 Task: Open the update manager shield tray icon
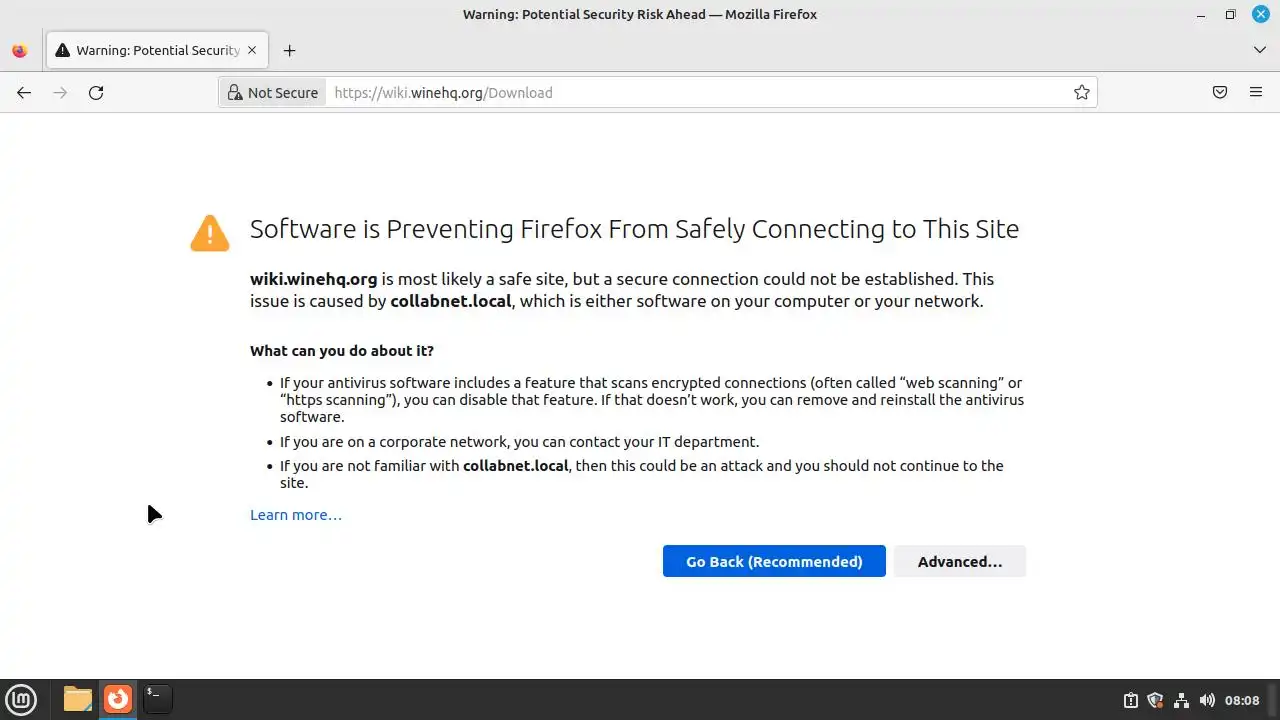(x=1155, y=700)
